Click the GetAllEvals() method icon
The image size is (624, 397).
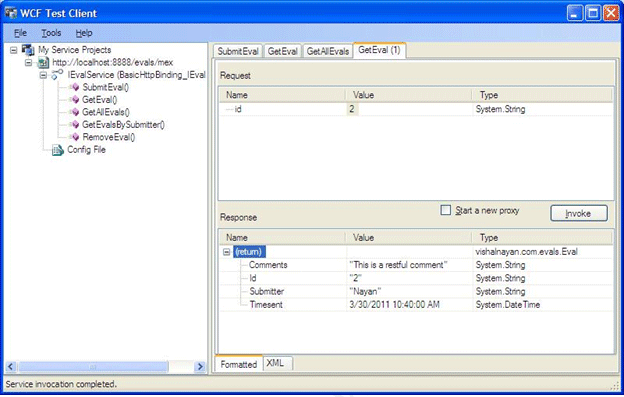[75, 112]
